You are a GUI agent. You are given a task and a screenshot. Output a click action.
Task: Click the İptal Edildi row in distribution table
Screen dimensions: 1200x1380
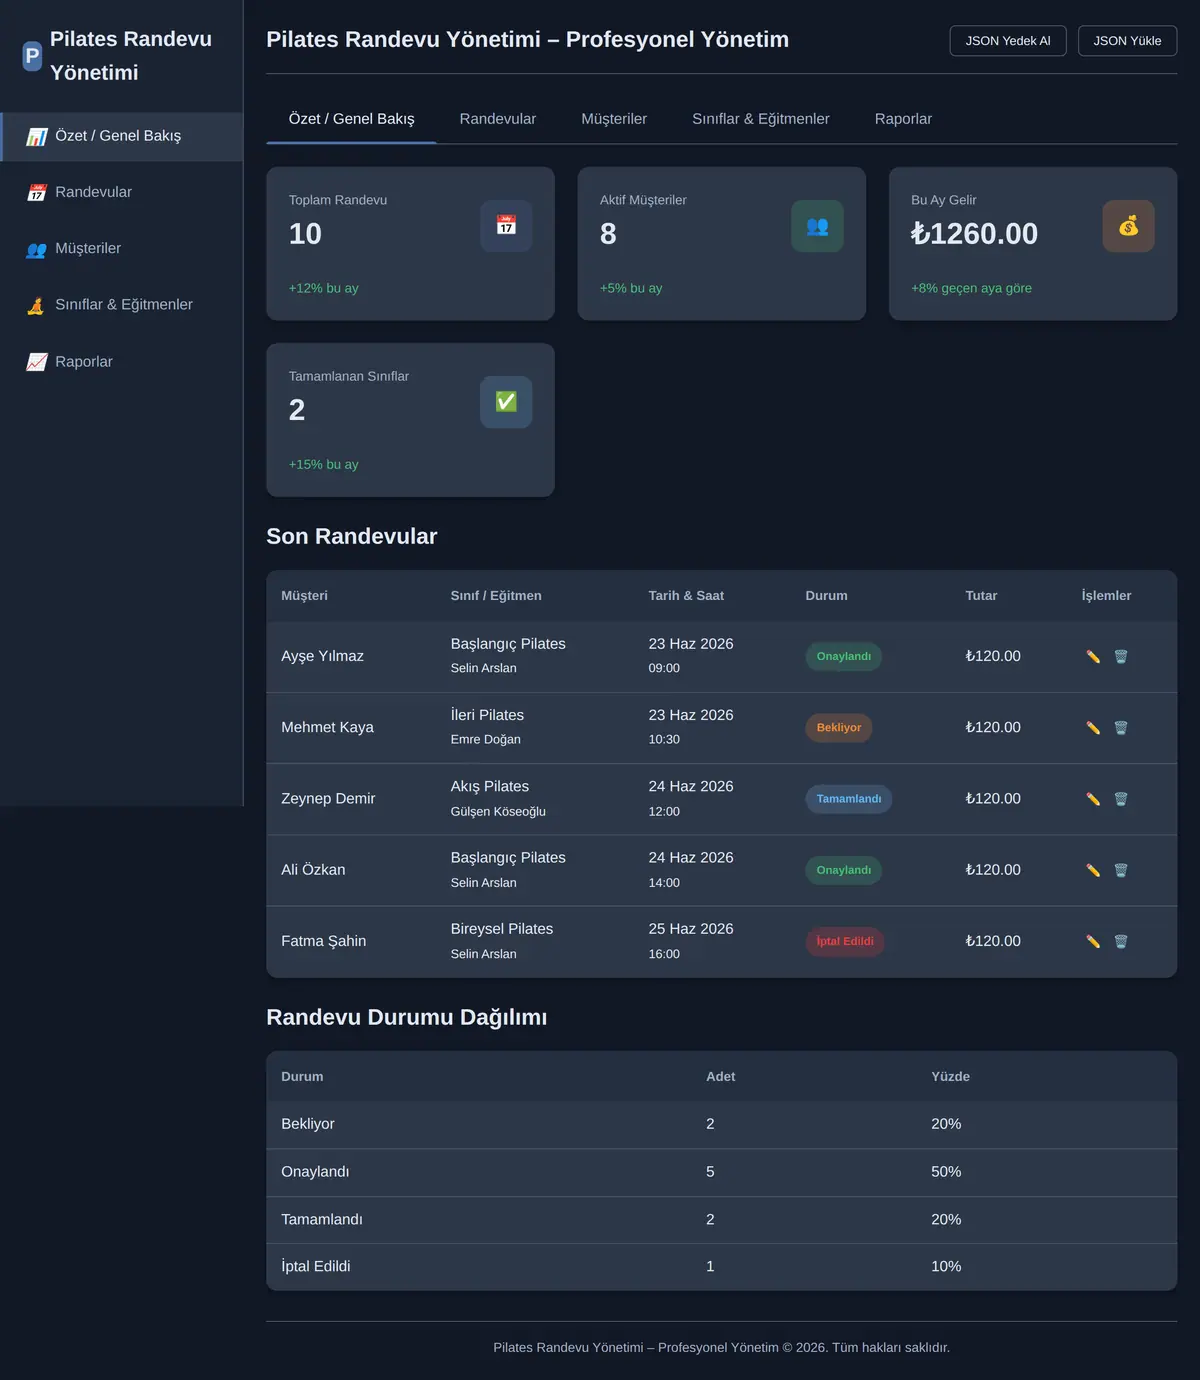click(721, 1267)
